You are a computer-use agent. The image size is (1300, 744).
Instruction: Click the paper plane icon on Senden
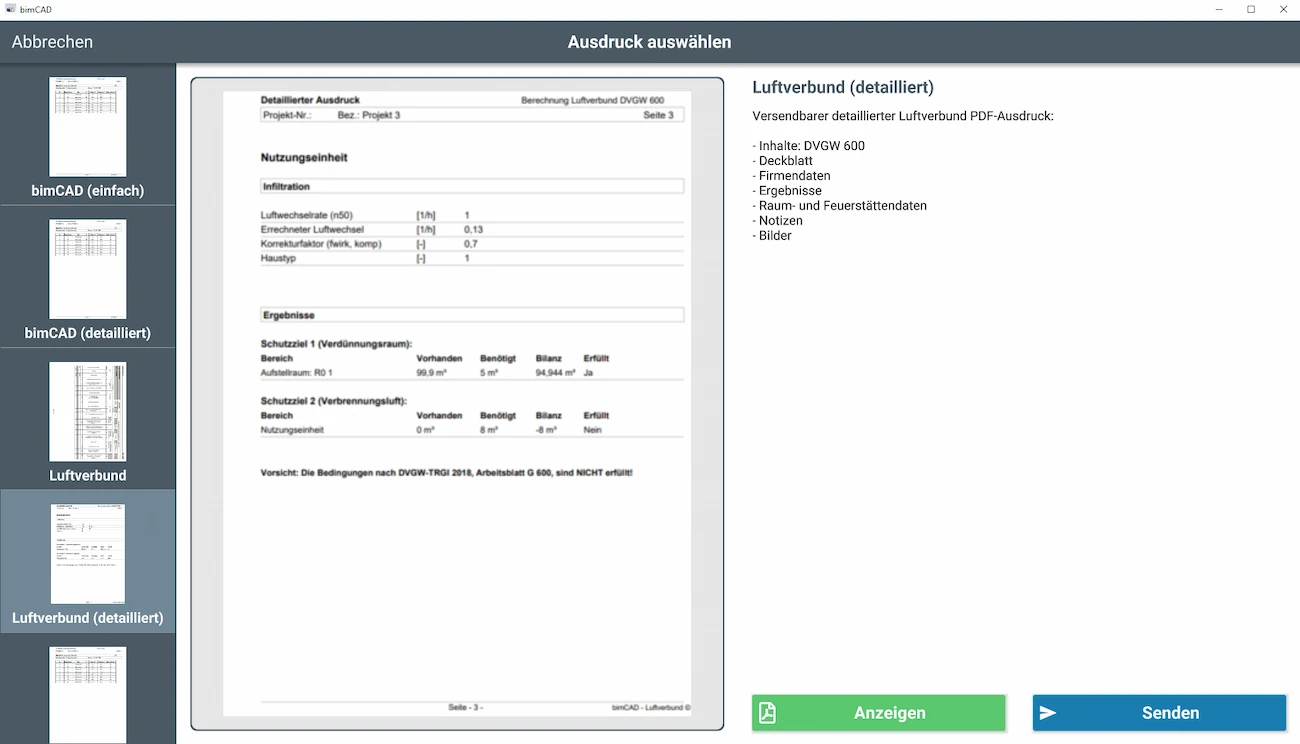pyautogui.click(x=1048, y=713)
